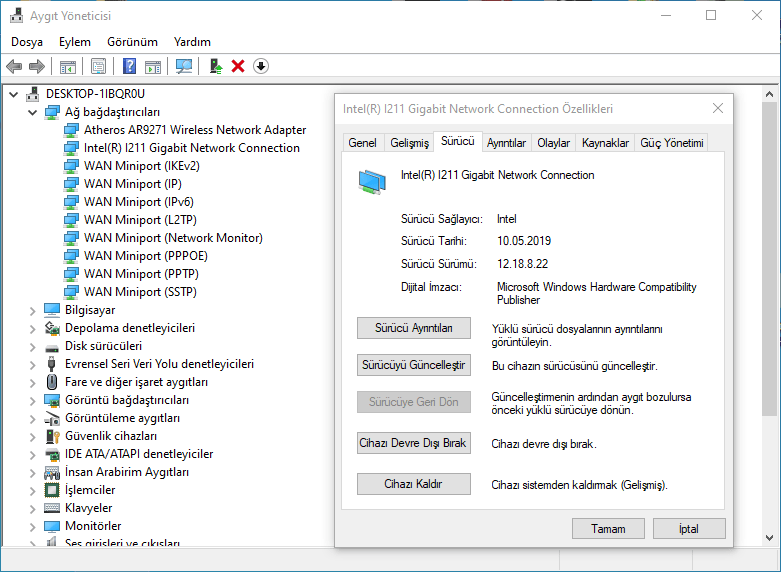Switch to the Ayrıntılar tab
The height and width of the screenshot is (572, 781).
pos(506,143)
